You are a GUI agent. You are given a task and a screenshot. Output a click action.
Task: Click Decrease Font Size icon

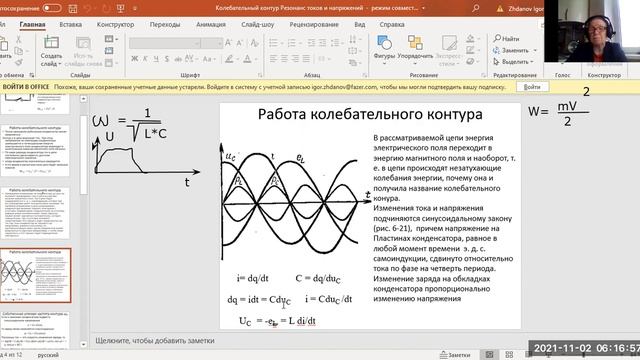coord(240,43)
